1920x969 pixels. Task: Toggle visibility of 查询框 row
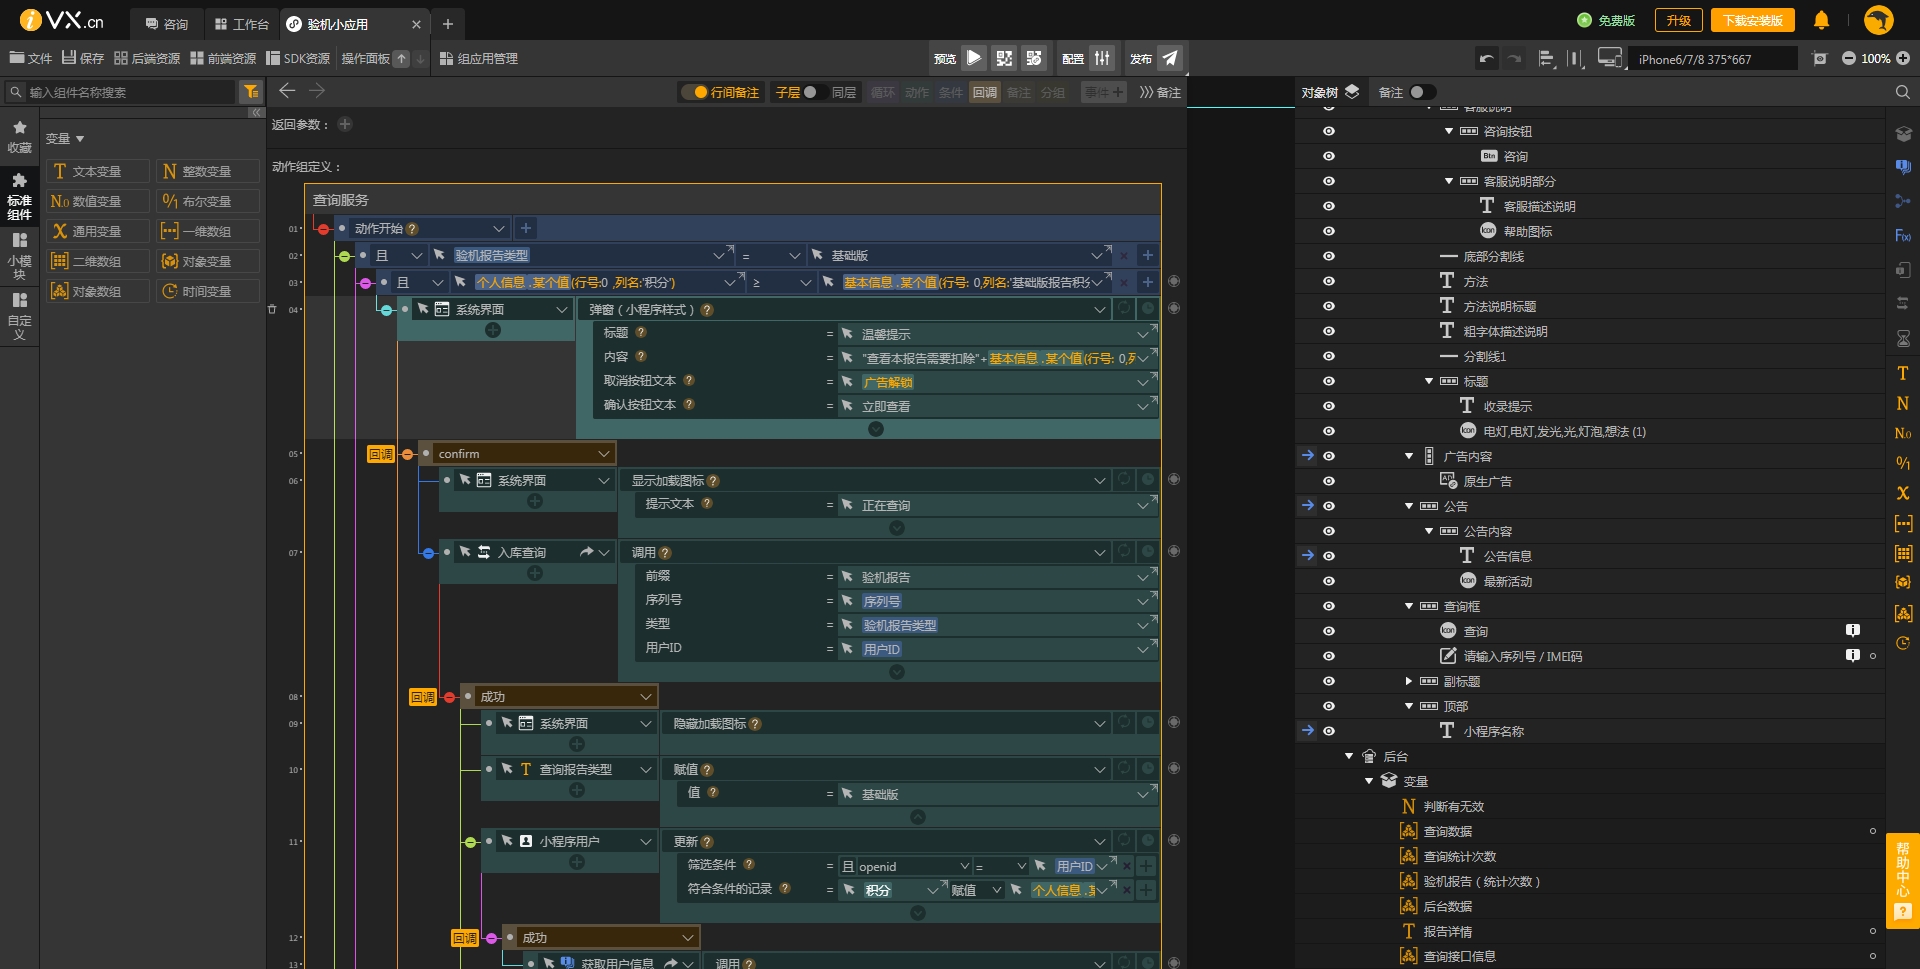point(1329,606)
